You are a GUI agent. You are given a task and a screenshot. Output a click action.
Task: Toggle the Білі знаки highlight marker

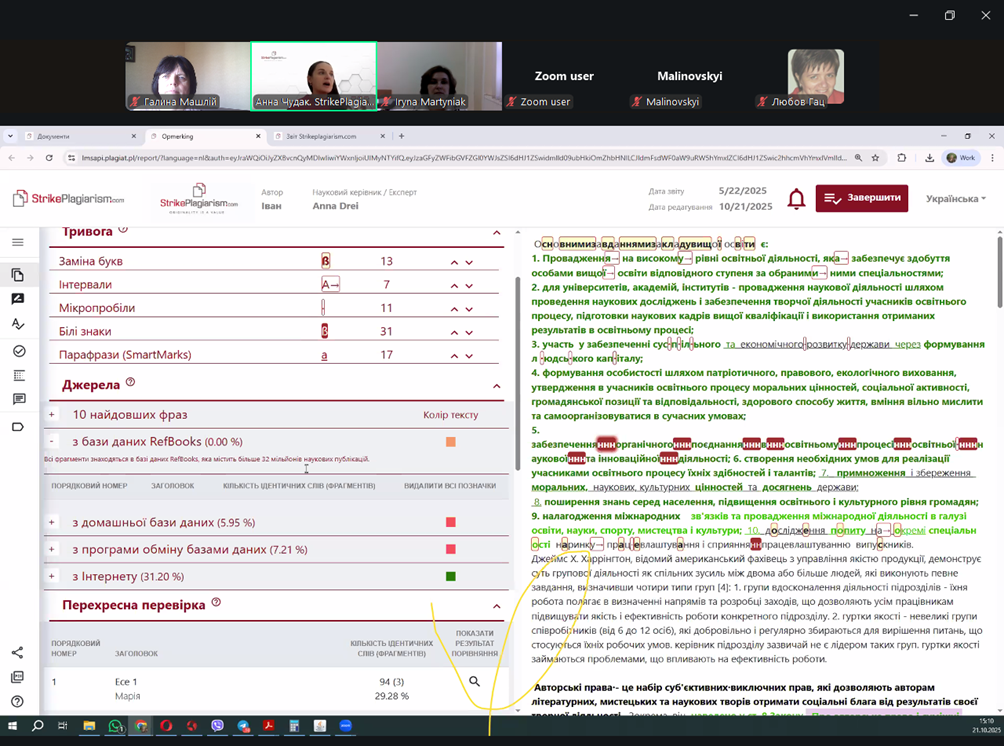tap(324, 331)
